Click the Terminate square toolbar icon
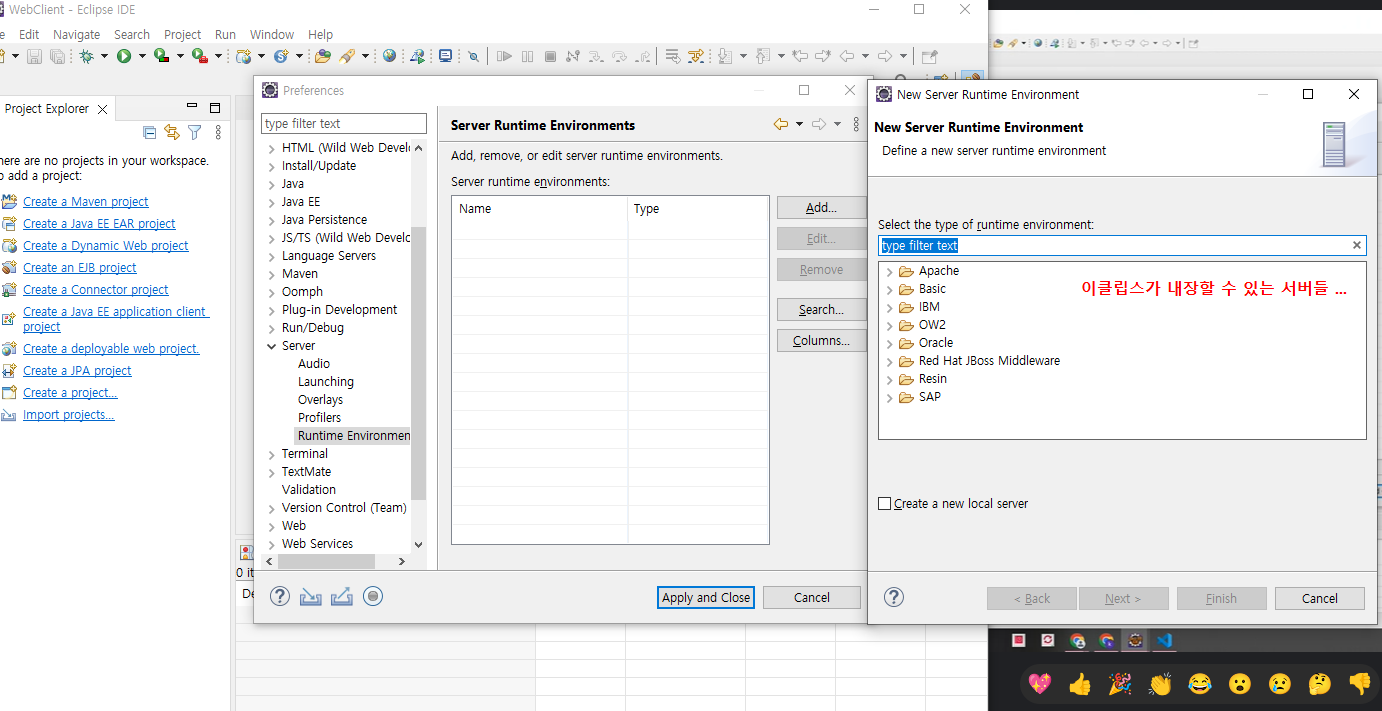Screen dimensions: 1382x711 (550, 57)
